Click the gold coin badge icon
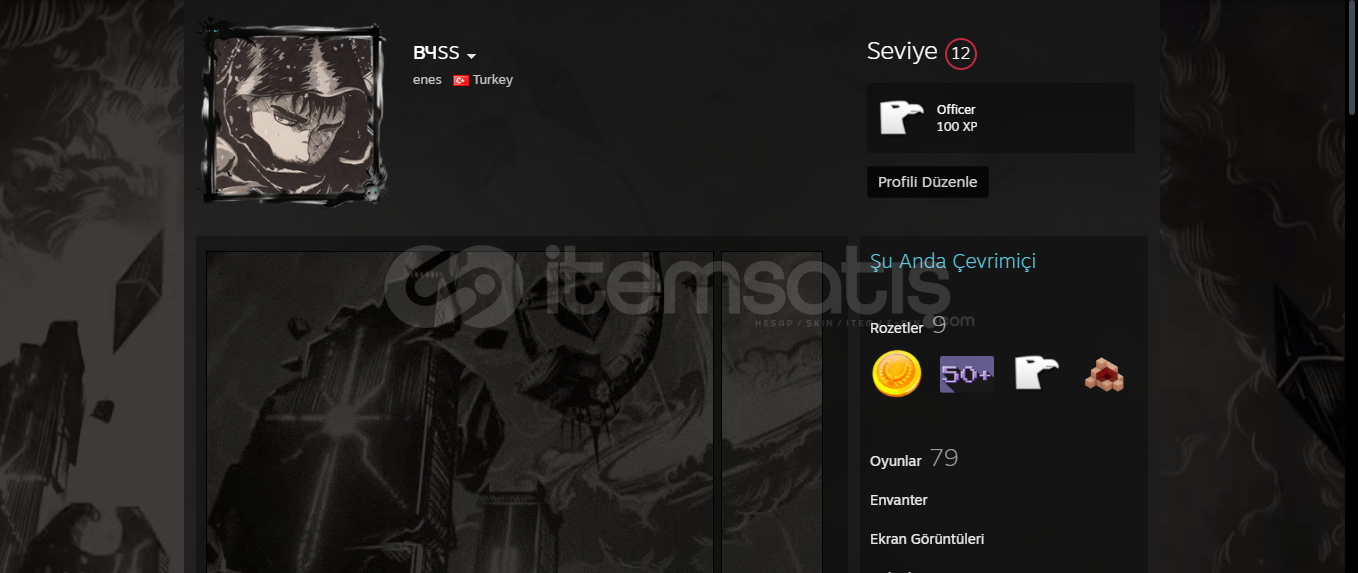This screenshot has width=1358, height=573. tap(896, 374)
